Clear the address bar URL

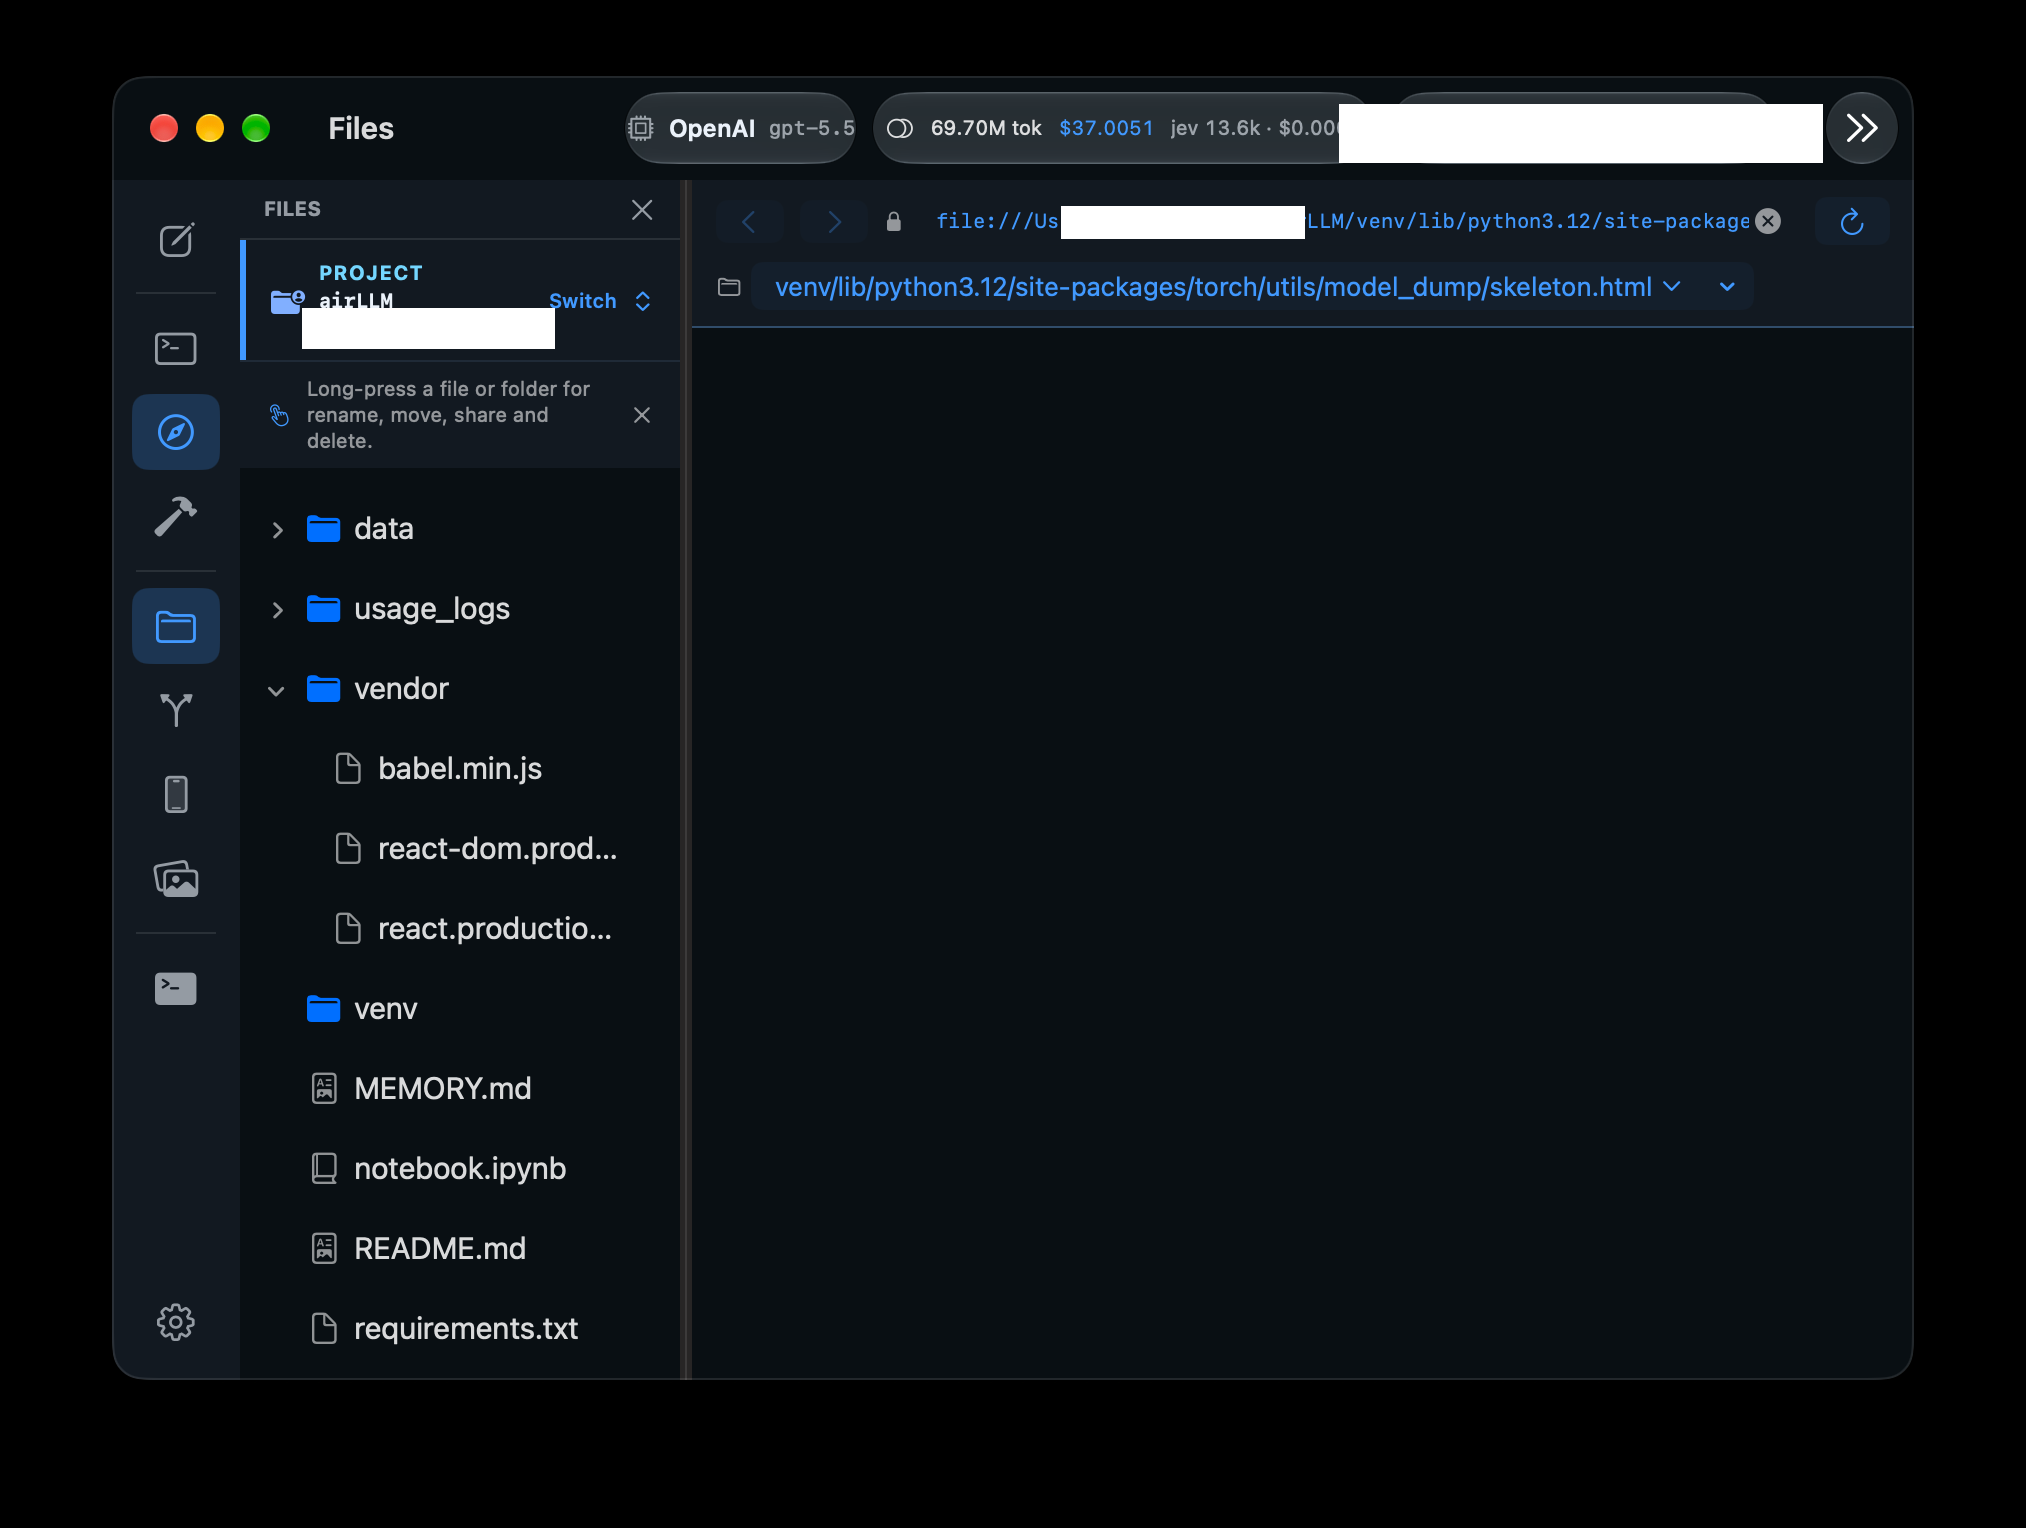click(1768, 221)
